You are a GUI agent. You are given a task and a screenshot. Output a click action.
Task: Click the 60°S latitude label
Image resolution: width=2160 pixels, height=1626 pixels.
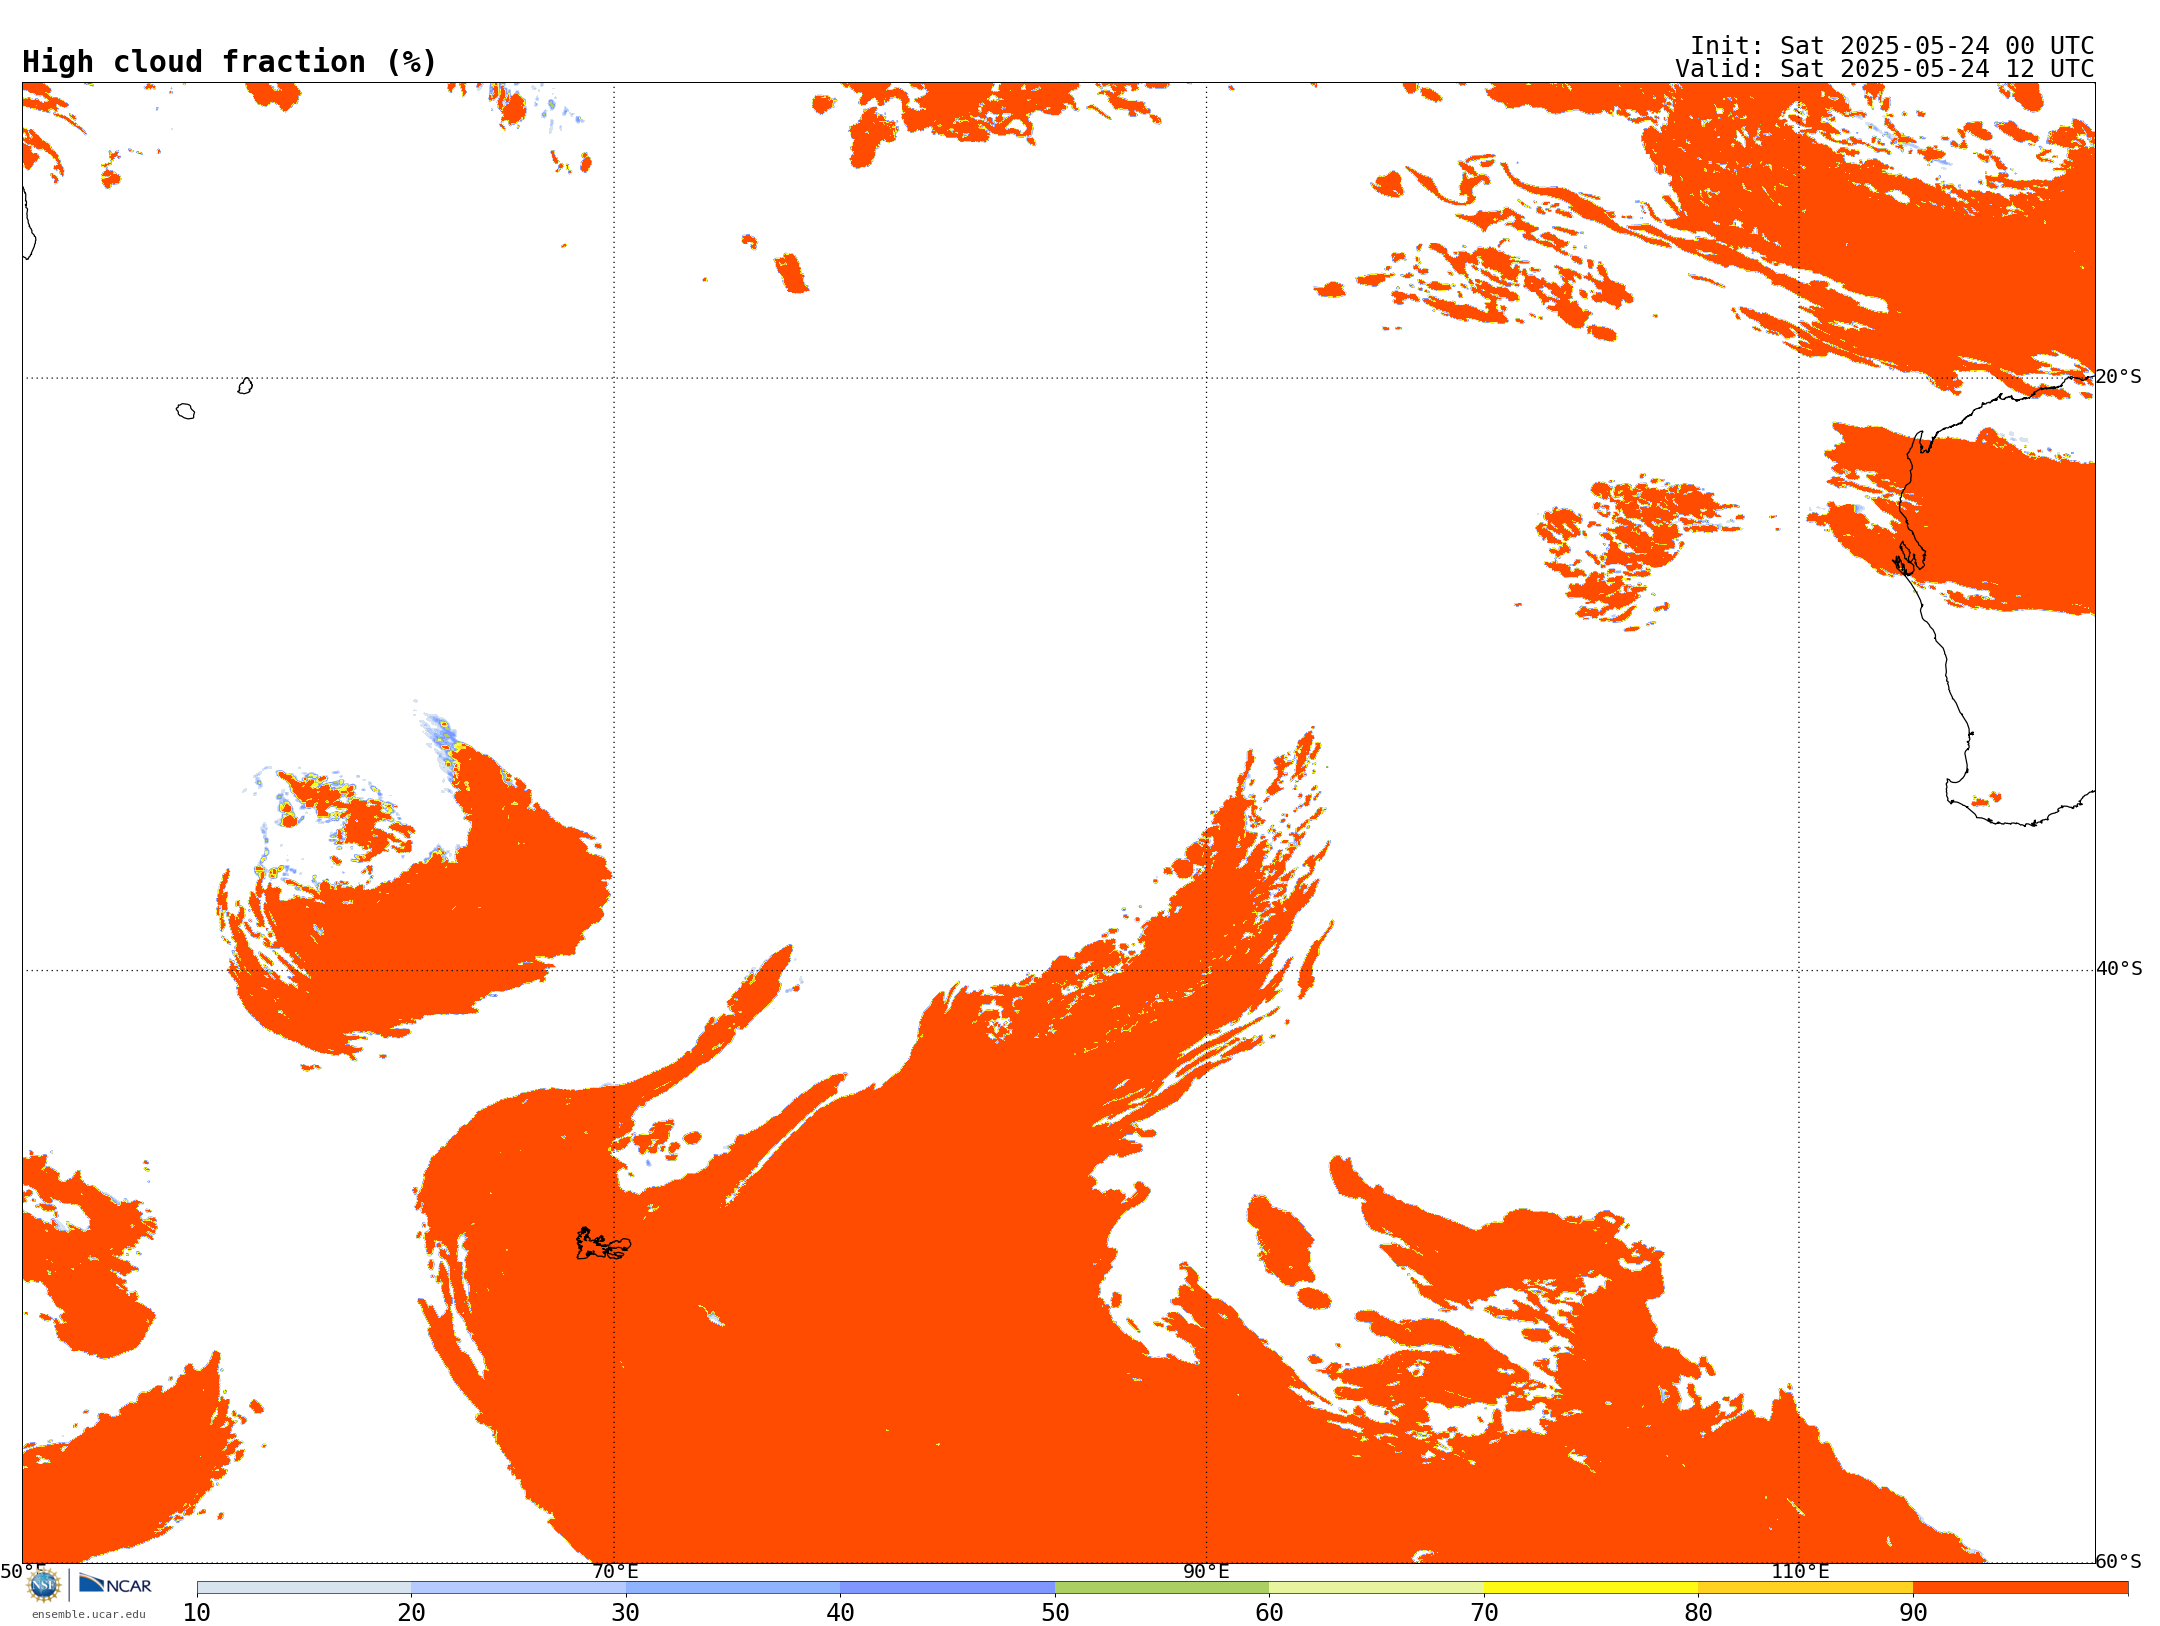pos(2118,1561)
